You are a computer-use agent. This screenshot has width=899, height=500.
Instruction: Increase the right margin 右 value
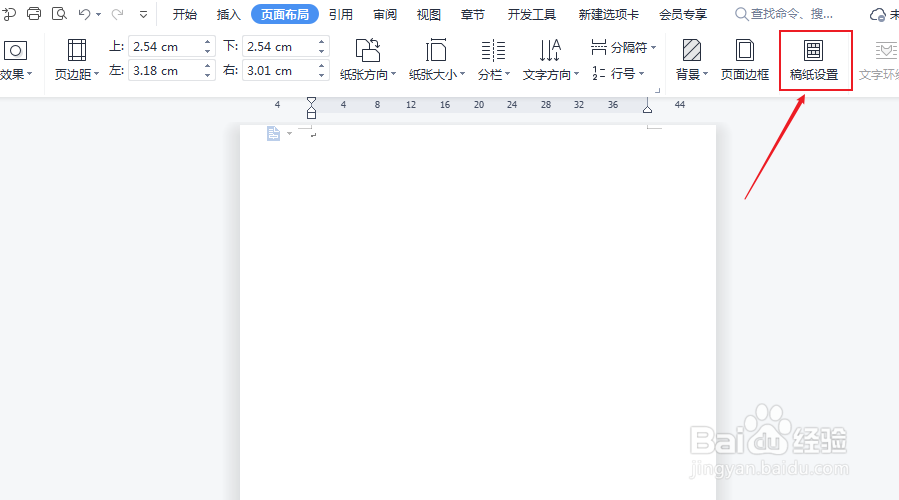coord(322,66)
